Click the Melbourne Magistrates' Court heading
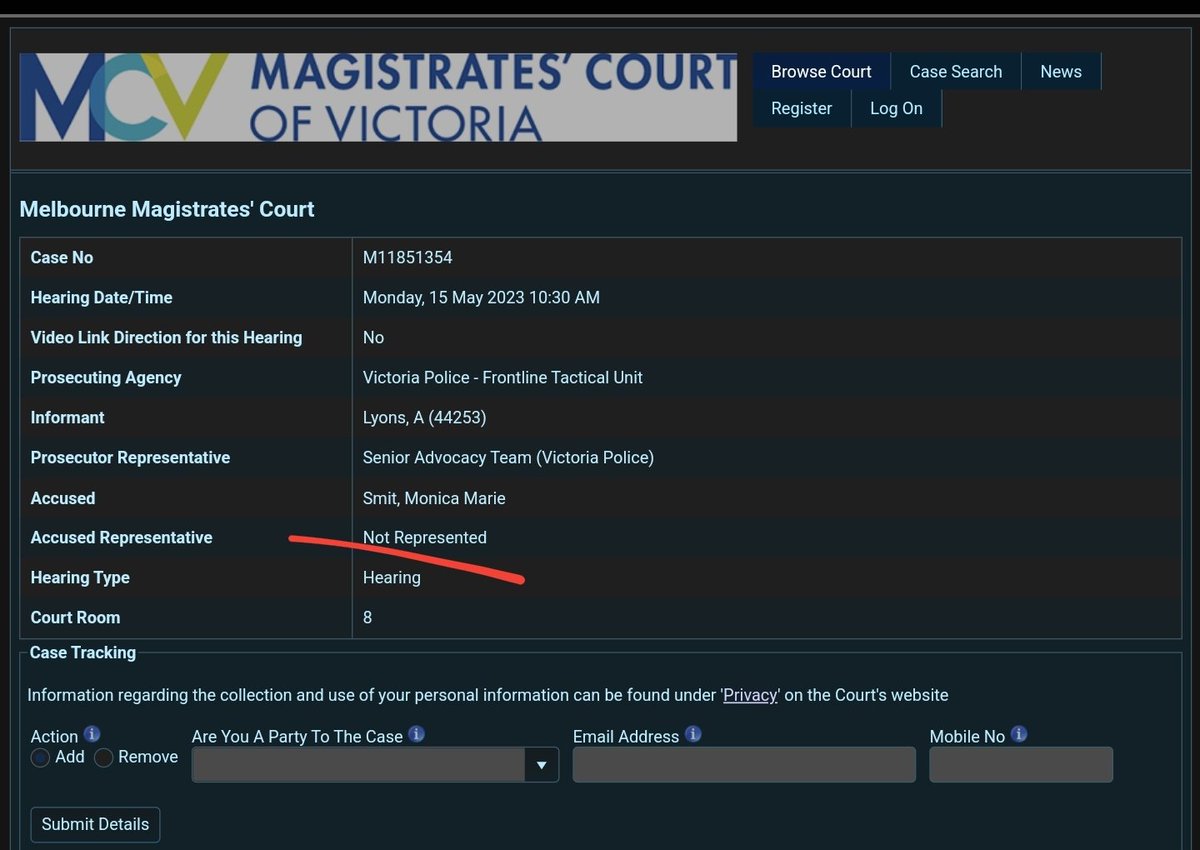Viewport: 1200px width, 850px height. tap(167, 209)
